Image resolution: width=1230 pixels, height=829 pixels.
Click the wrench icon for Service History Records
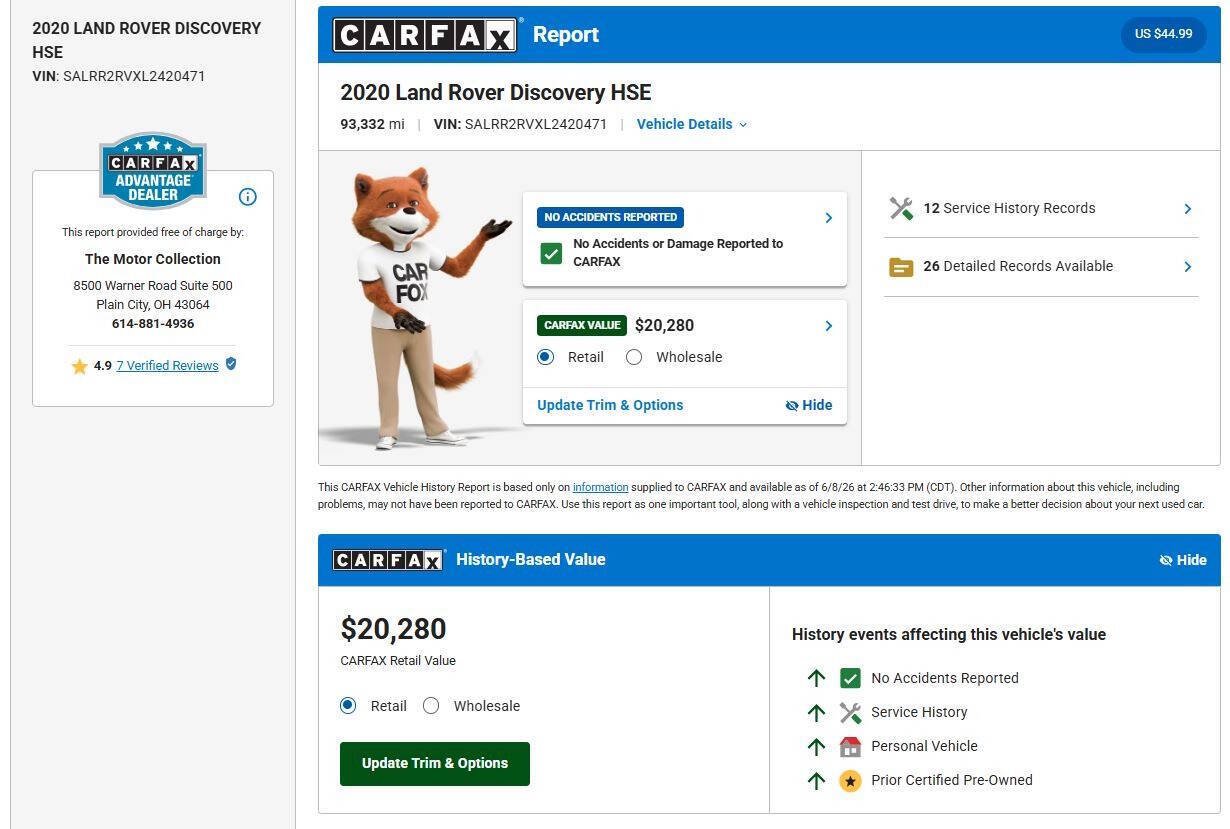coord(901,208)
